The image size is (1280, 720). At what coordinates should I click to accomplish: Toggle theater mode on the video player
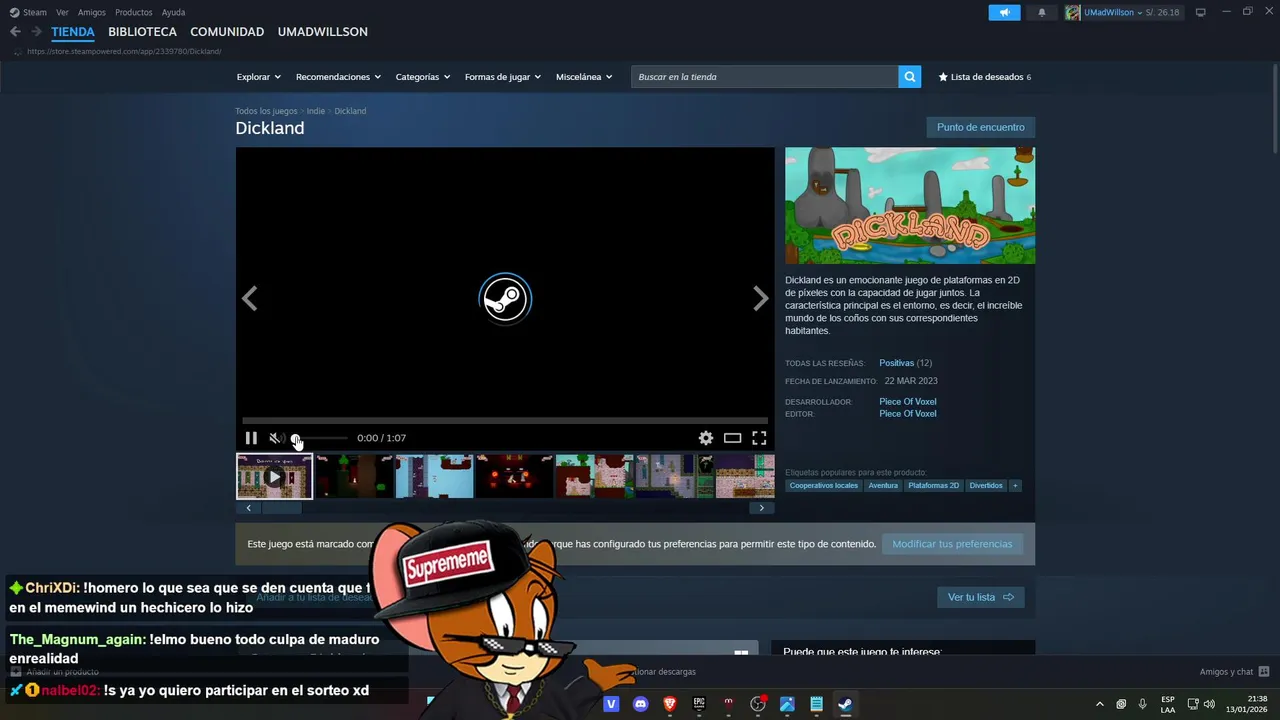(733, 438)
